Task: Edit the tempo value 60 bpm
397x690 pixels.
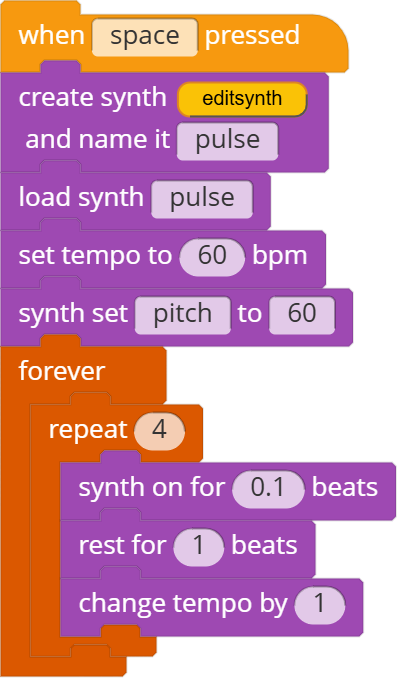Action: point(212,257)
